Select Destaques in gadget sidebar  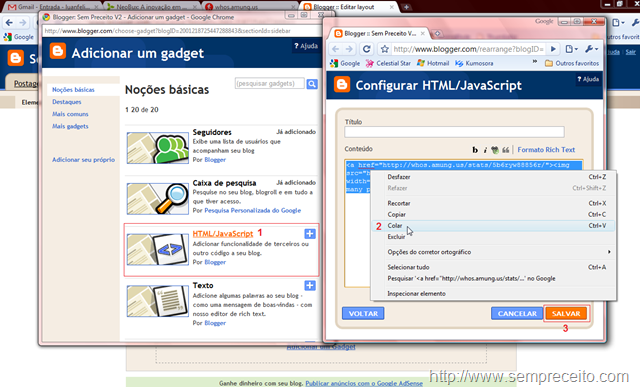click(x=67, y=102)
